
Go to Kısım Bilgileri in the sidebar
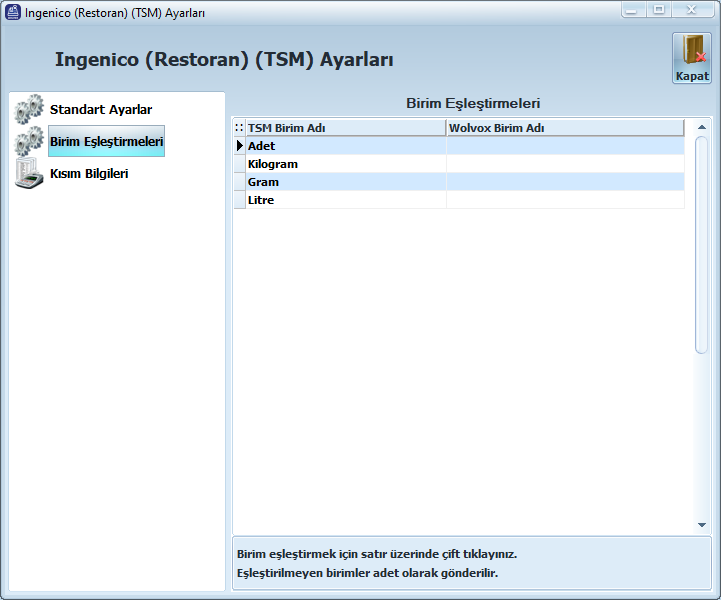point(89,174)
